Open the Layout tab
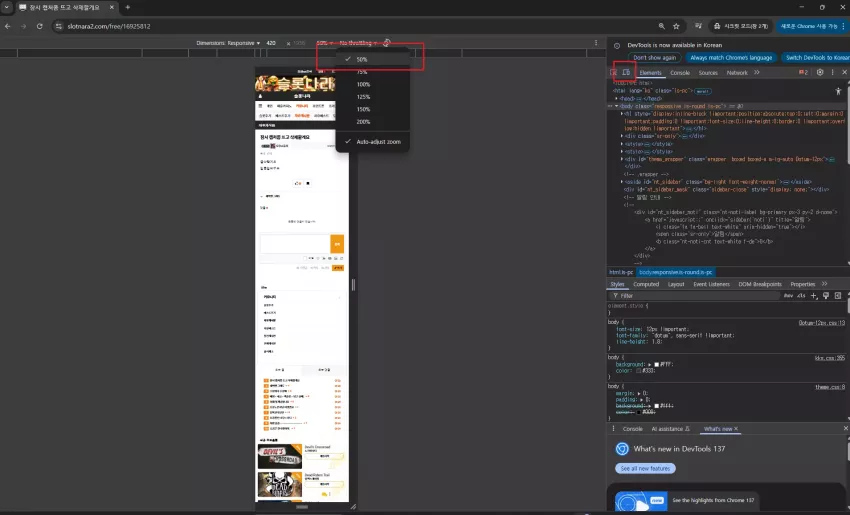 coord(676,284)
